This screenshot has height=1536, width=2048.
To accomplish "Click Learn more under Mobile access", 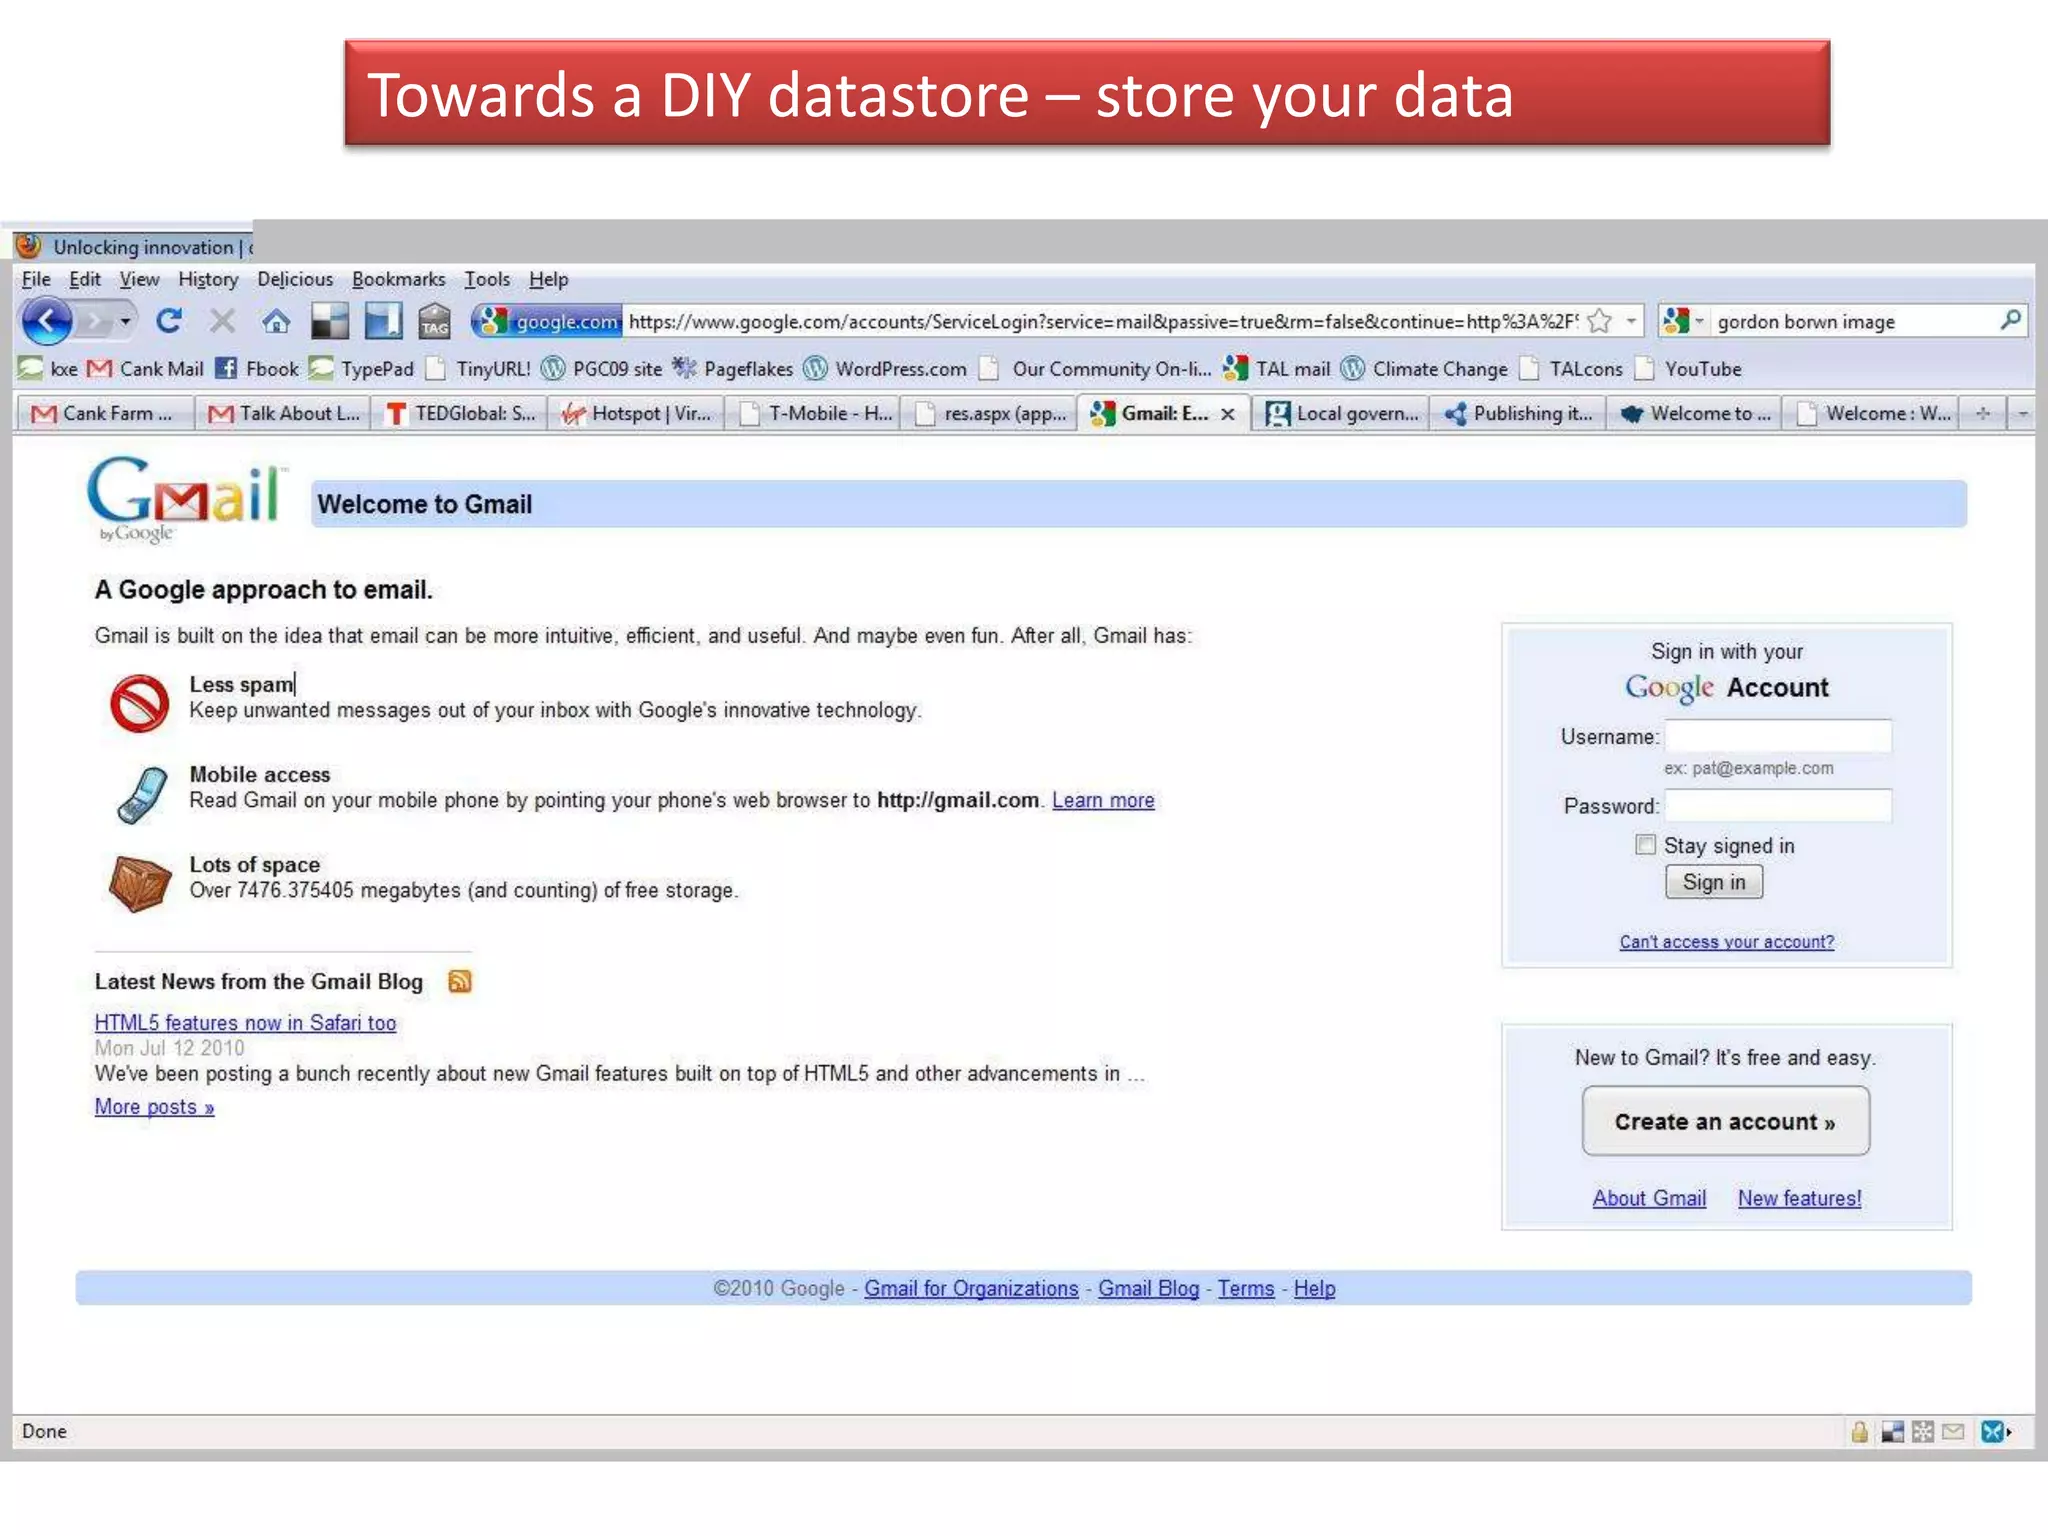I will pyautogui.click(x=1103, y=800).
